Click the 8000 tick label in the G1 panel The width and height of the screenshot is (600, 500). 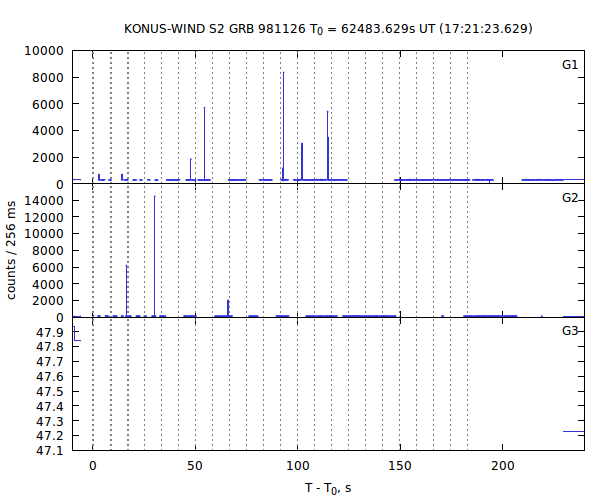pos(48,78)
